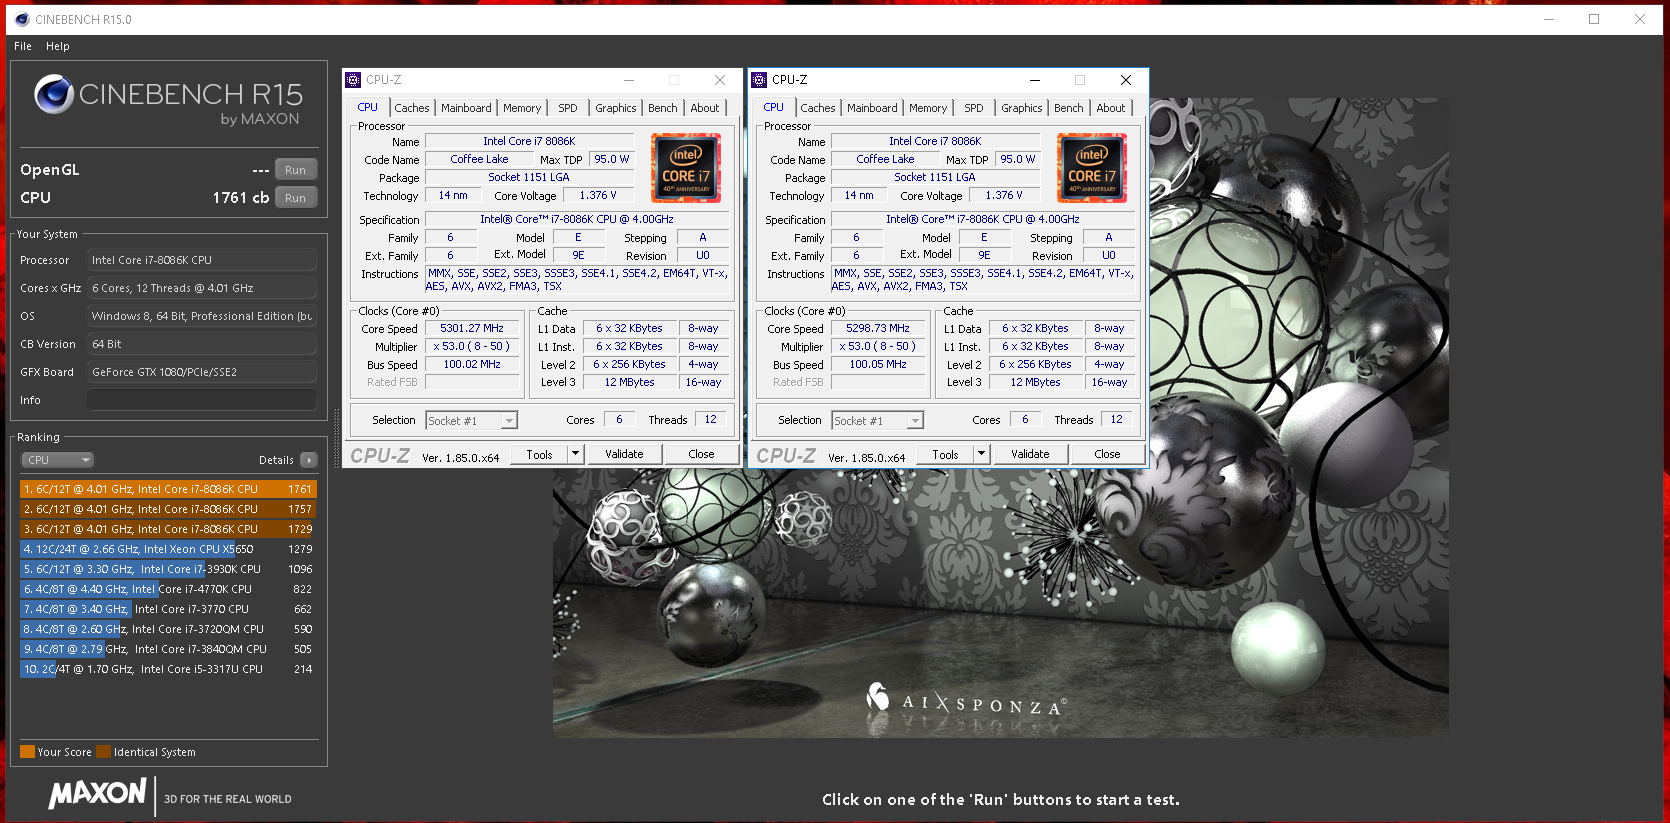Click Validate in right CPU-Z window

click(x=1030, y=454)
